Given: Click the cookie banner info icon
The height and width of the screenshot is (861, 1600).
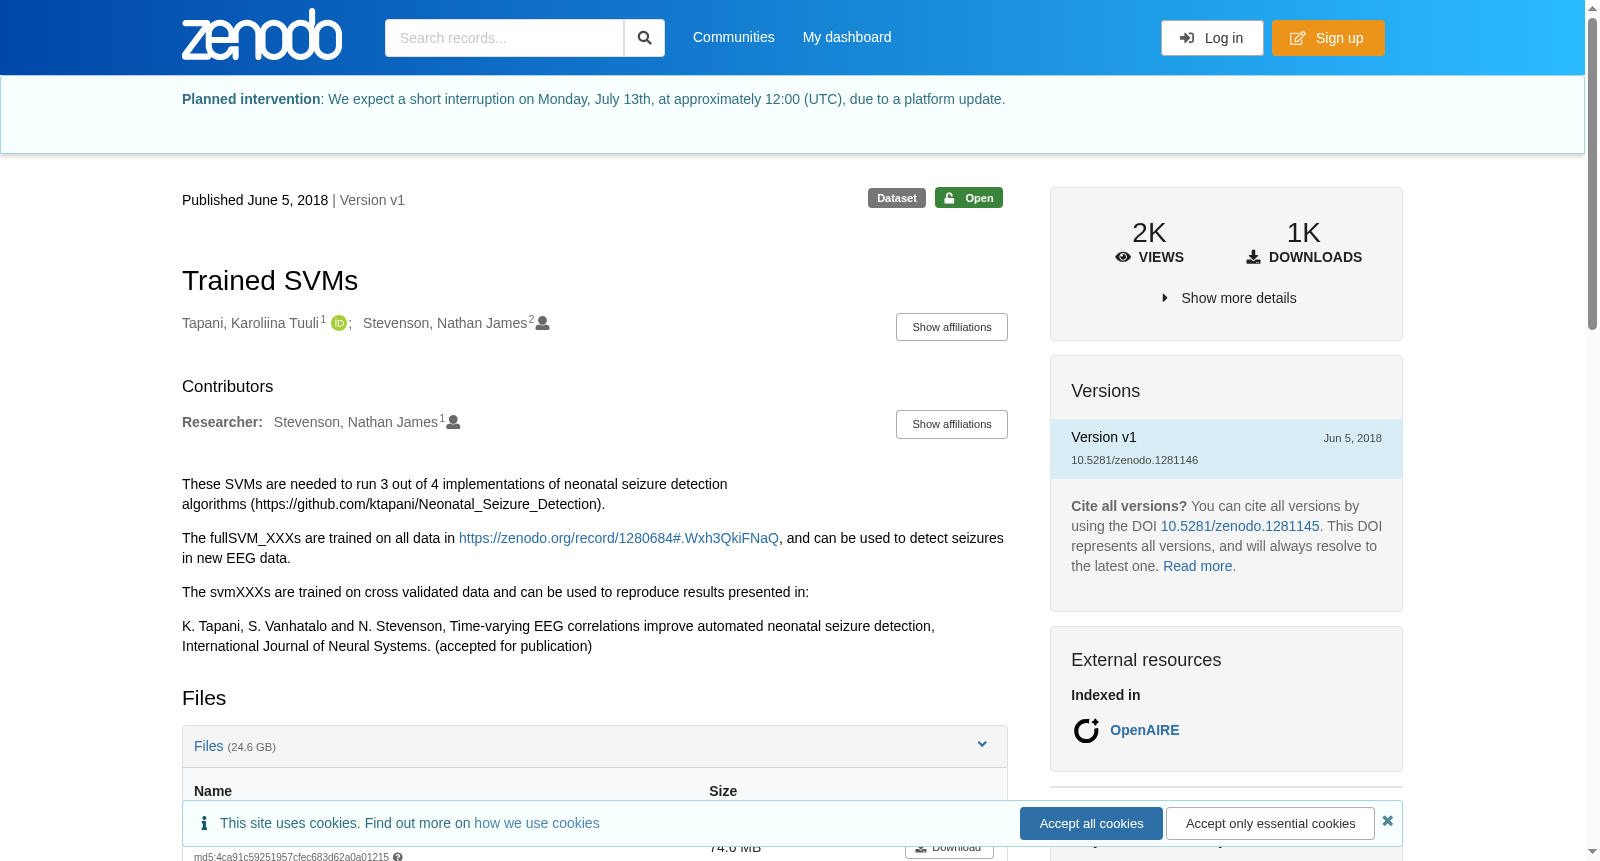Looking at the screenshot, I should [204, 823].
